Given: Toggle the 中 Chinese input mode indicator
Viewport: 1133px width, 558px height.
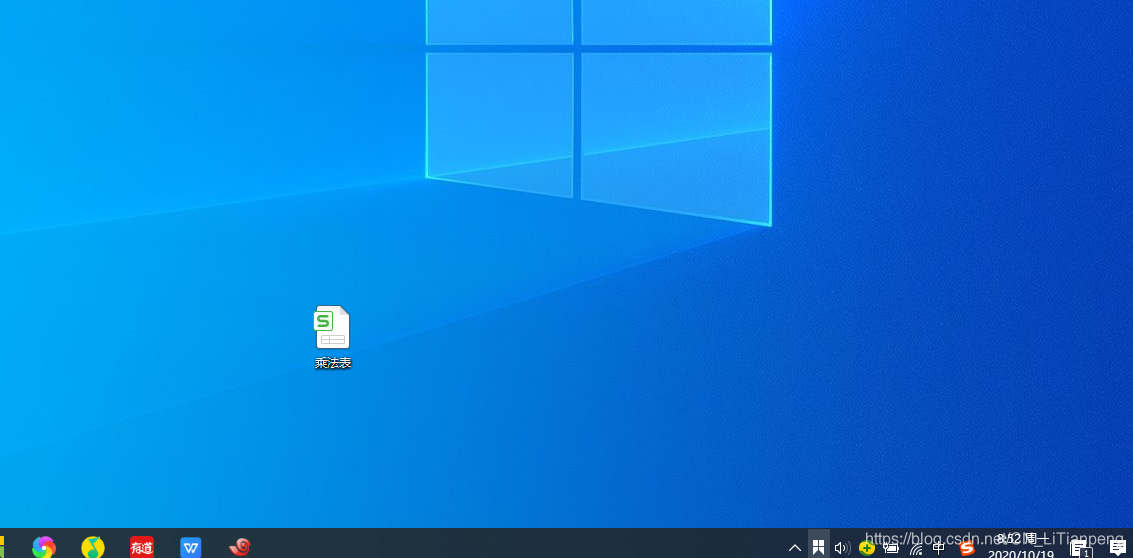Looking at the screenshot, I should click(939, 548).
